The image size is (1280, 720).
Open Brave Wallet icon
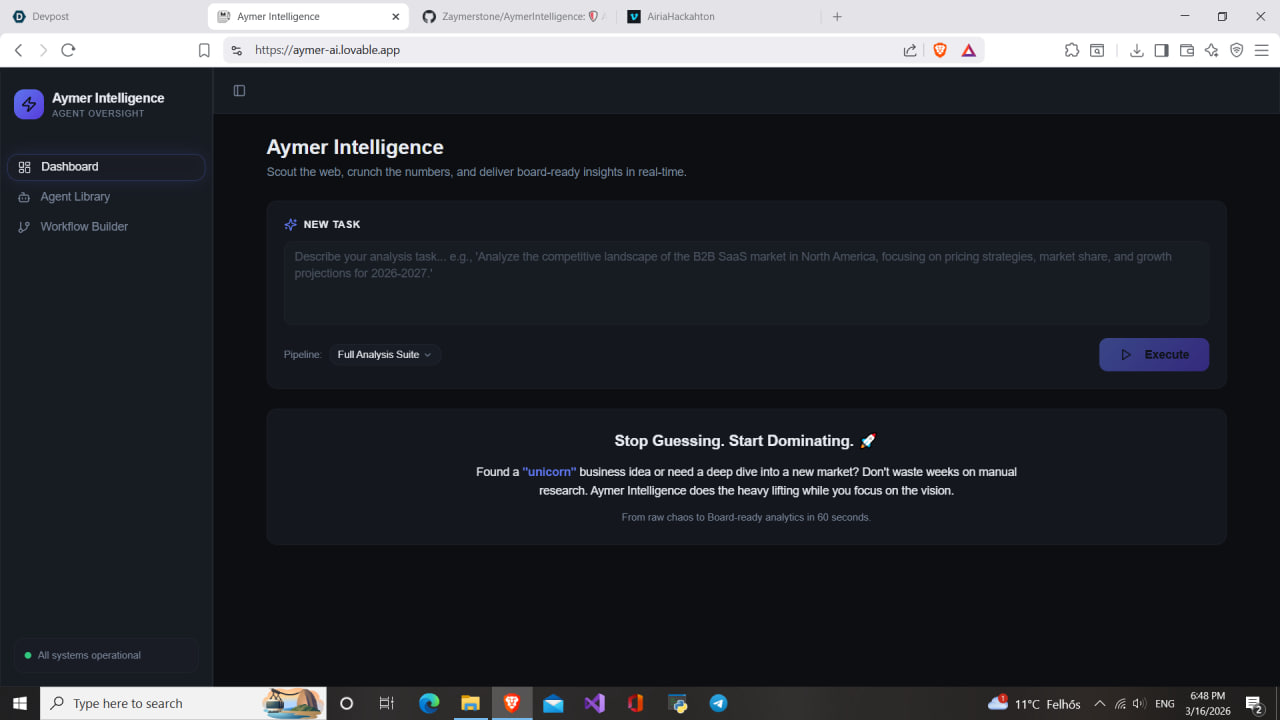click(1187, 50)
